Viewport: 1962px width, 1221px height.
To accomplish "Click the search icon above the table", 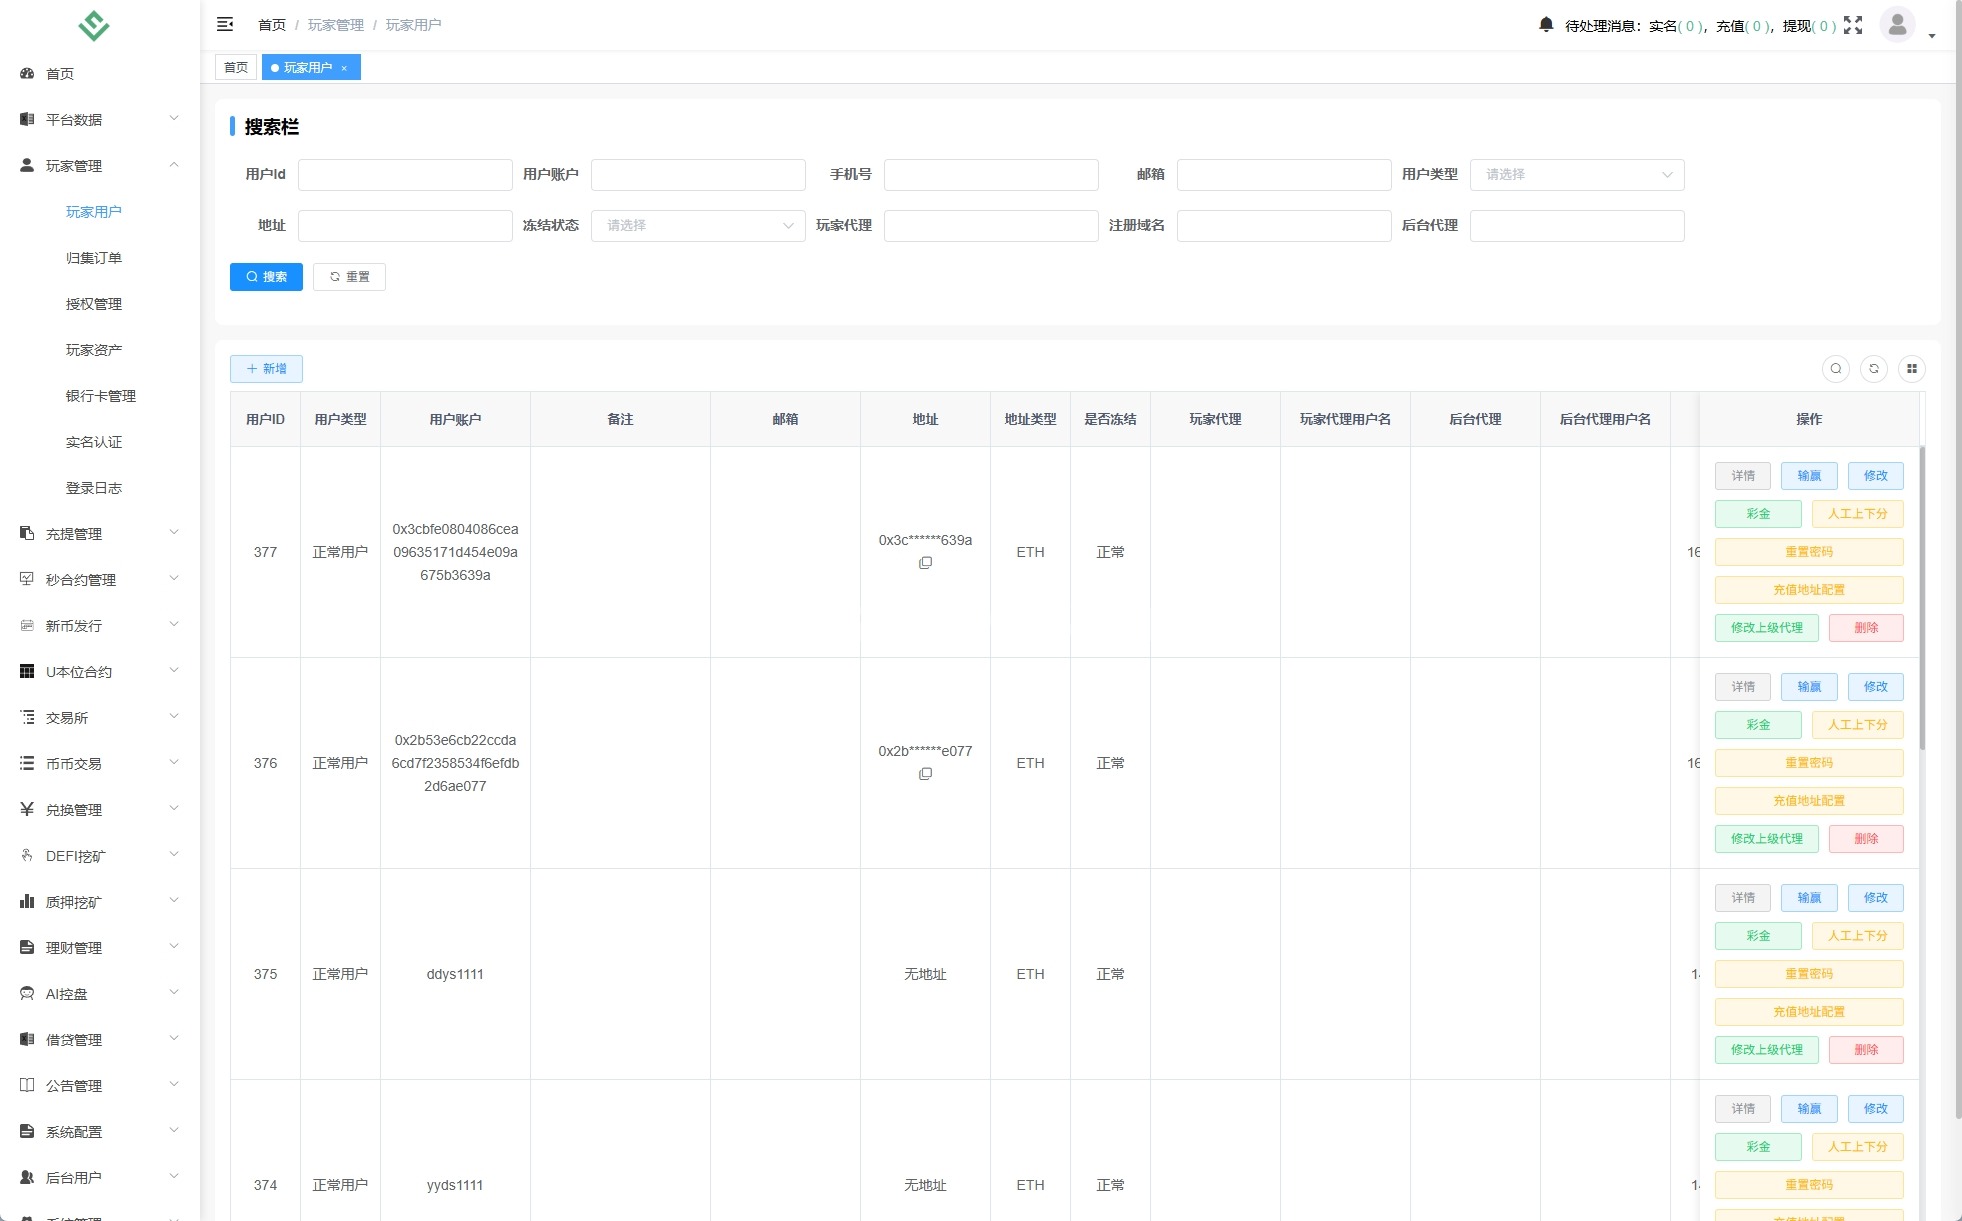I will click(1836, 368).
